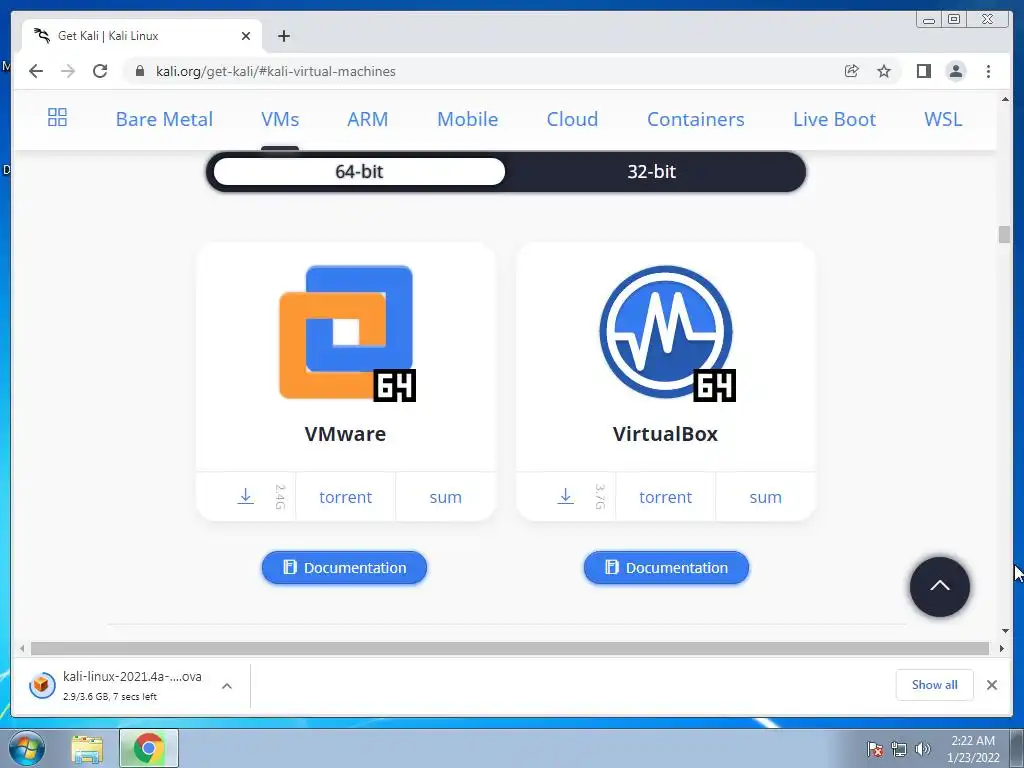
Task: Click the scrollbar up arrow
Action: [1005, 99]
